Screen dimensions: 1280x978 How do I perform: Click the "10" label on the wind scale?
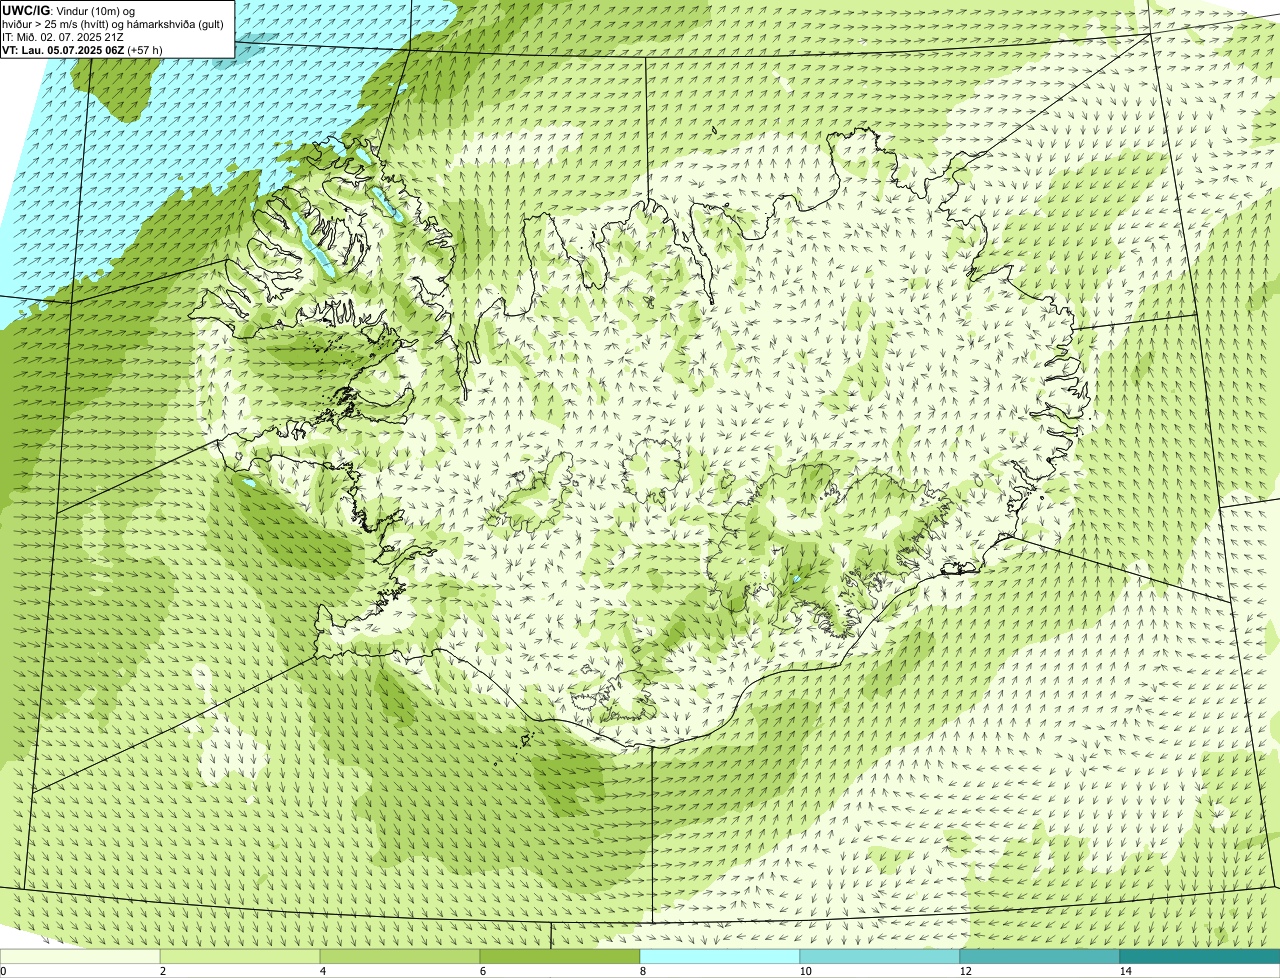tap(805, 971)
